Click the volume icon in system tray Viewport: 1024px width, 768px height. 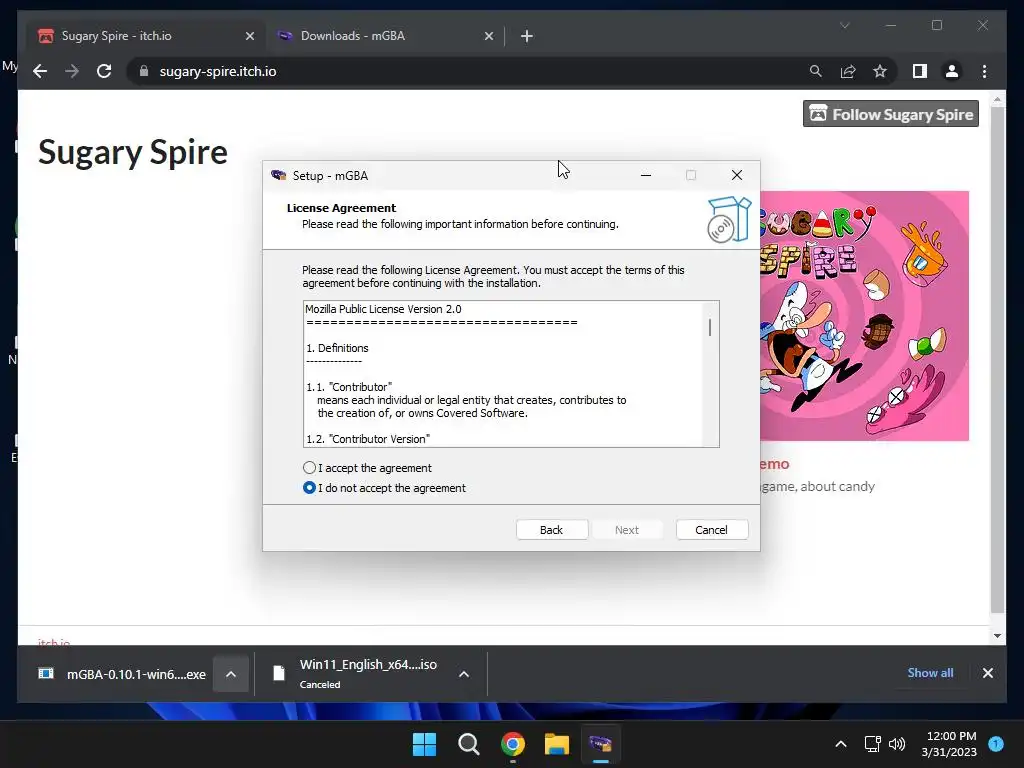pyautogui.click(x=897, y=744)
